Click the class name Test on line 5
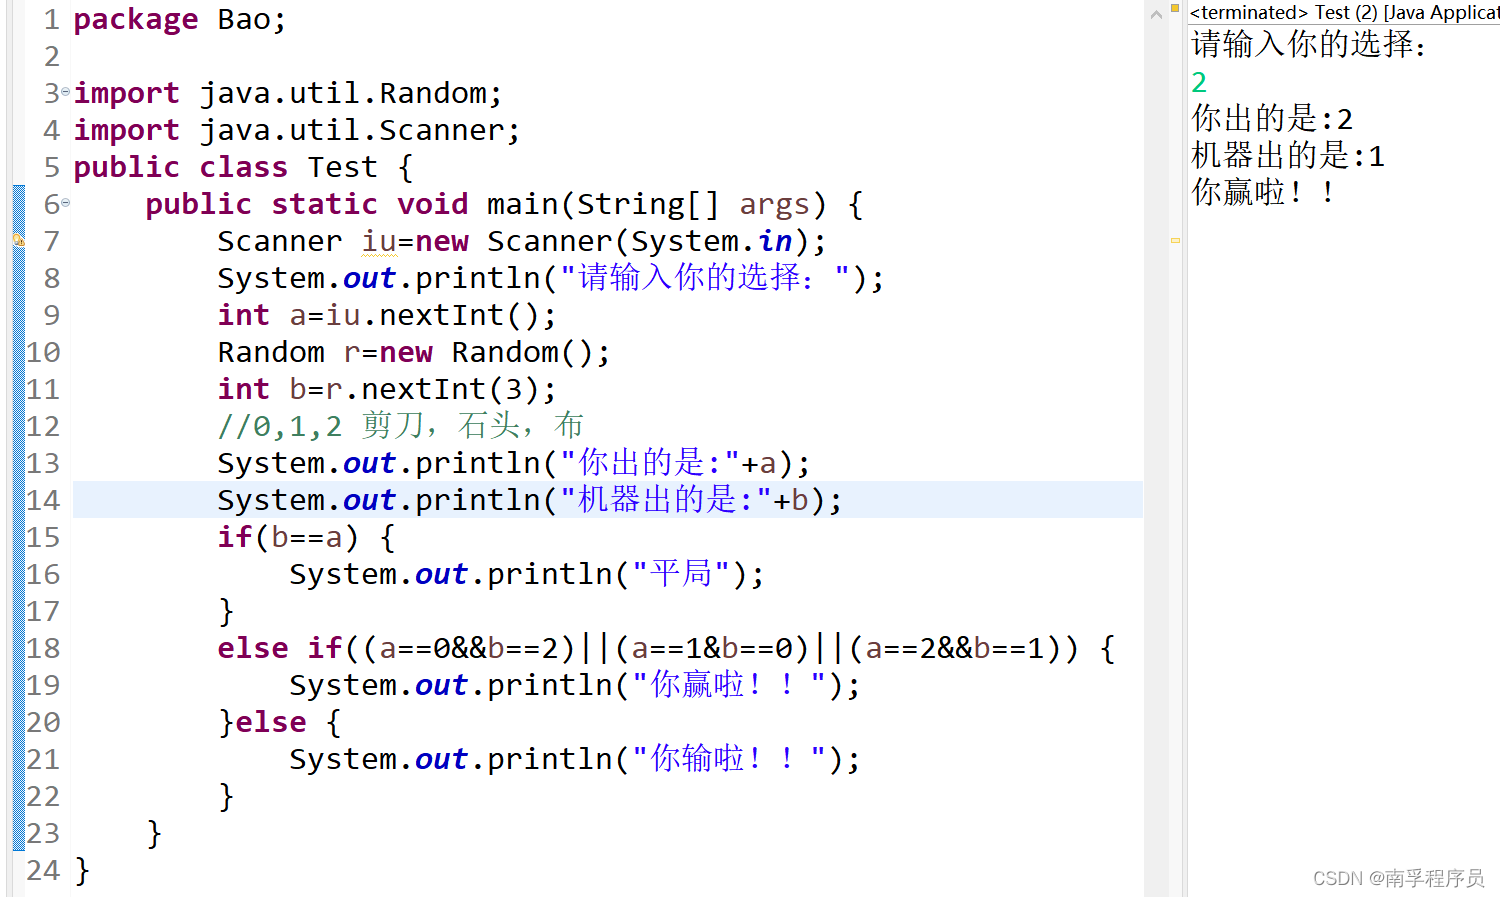 point(343,167)
